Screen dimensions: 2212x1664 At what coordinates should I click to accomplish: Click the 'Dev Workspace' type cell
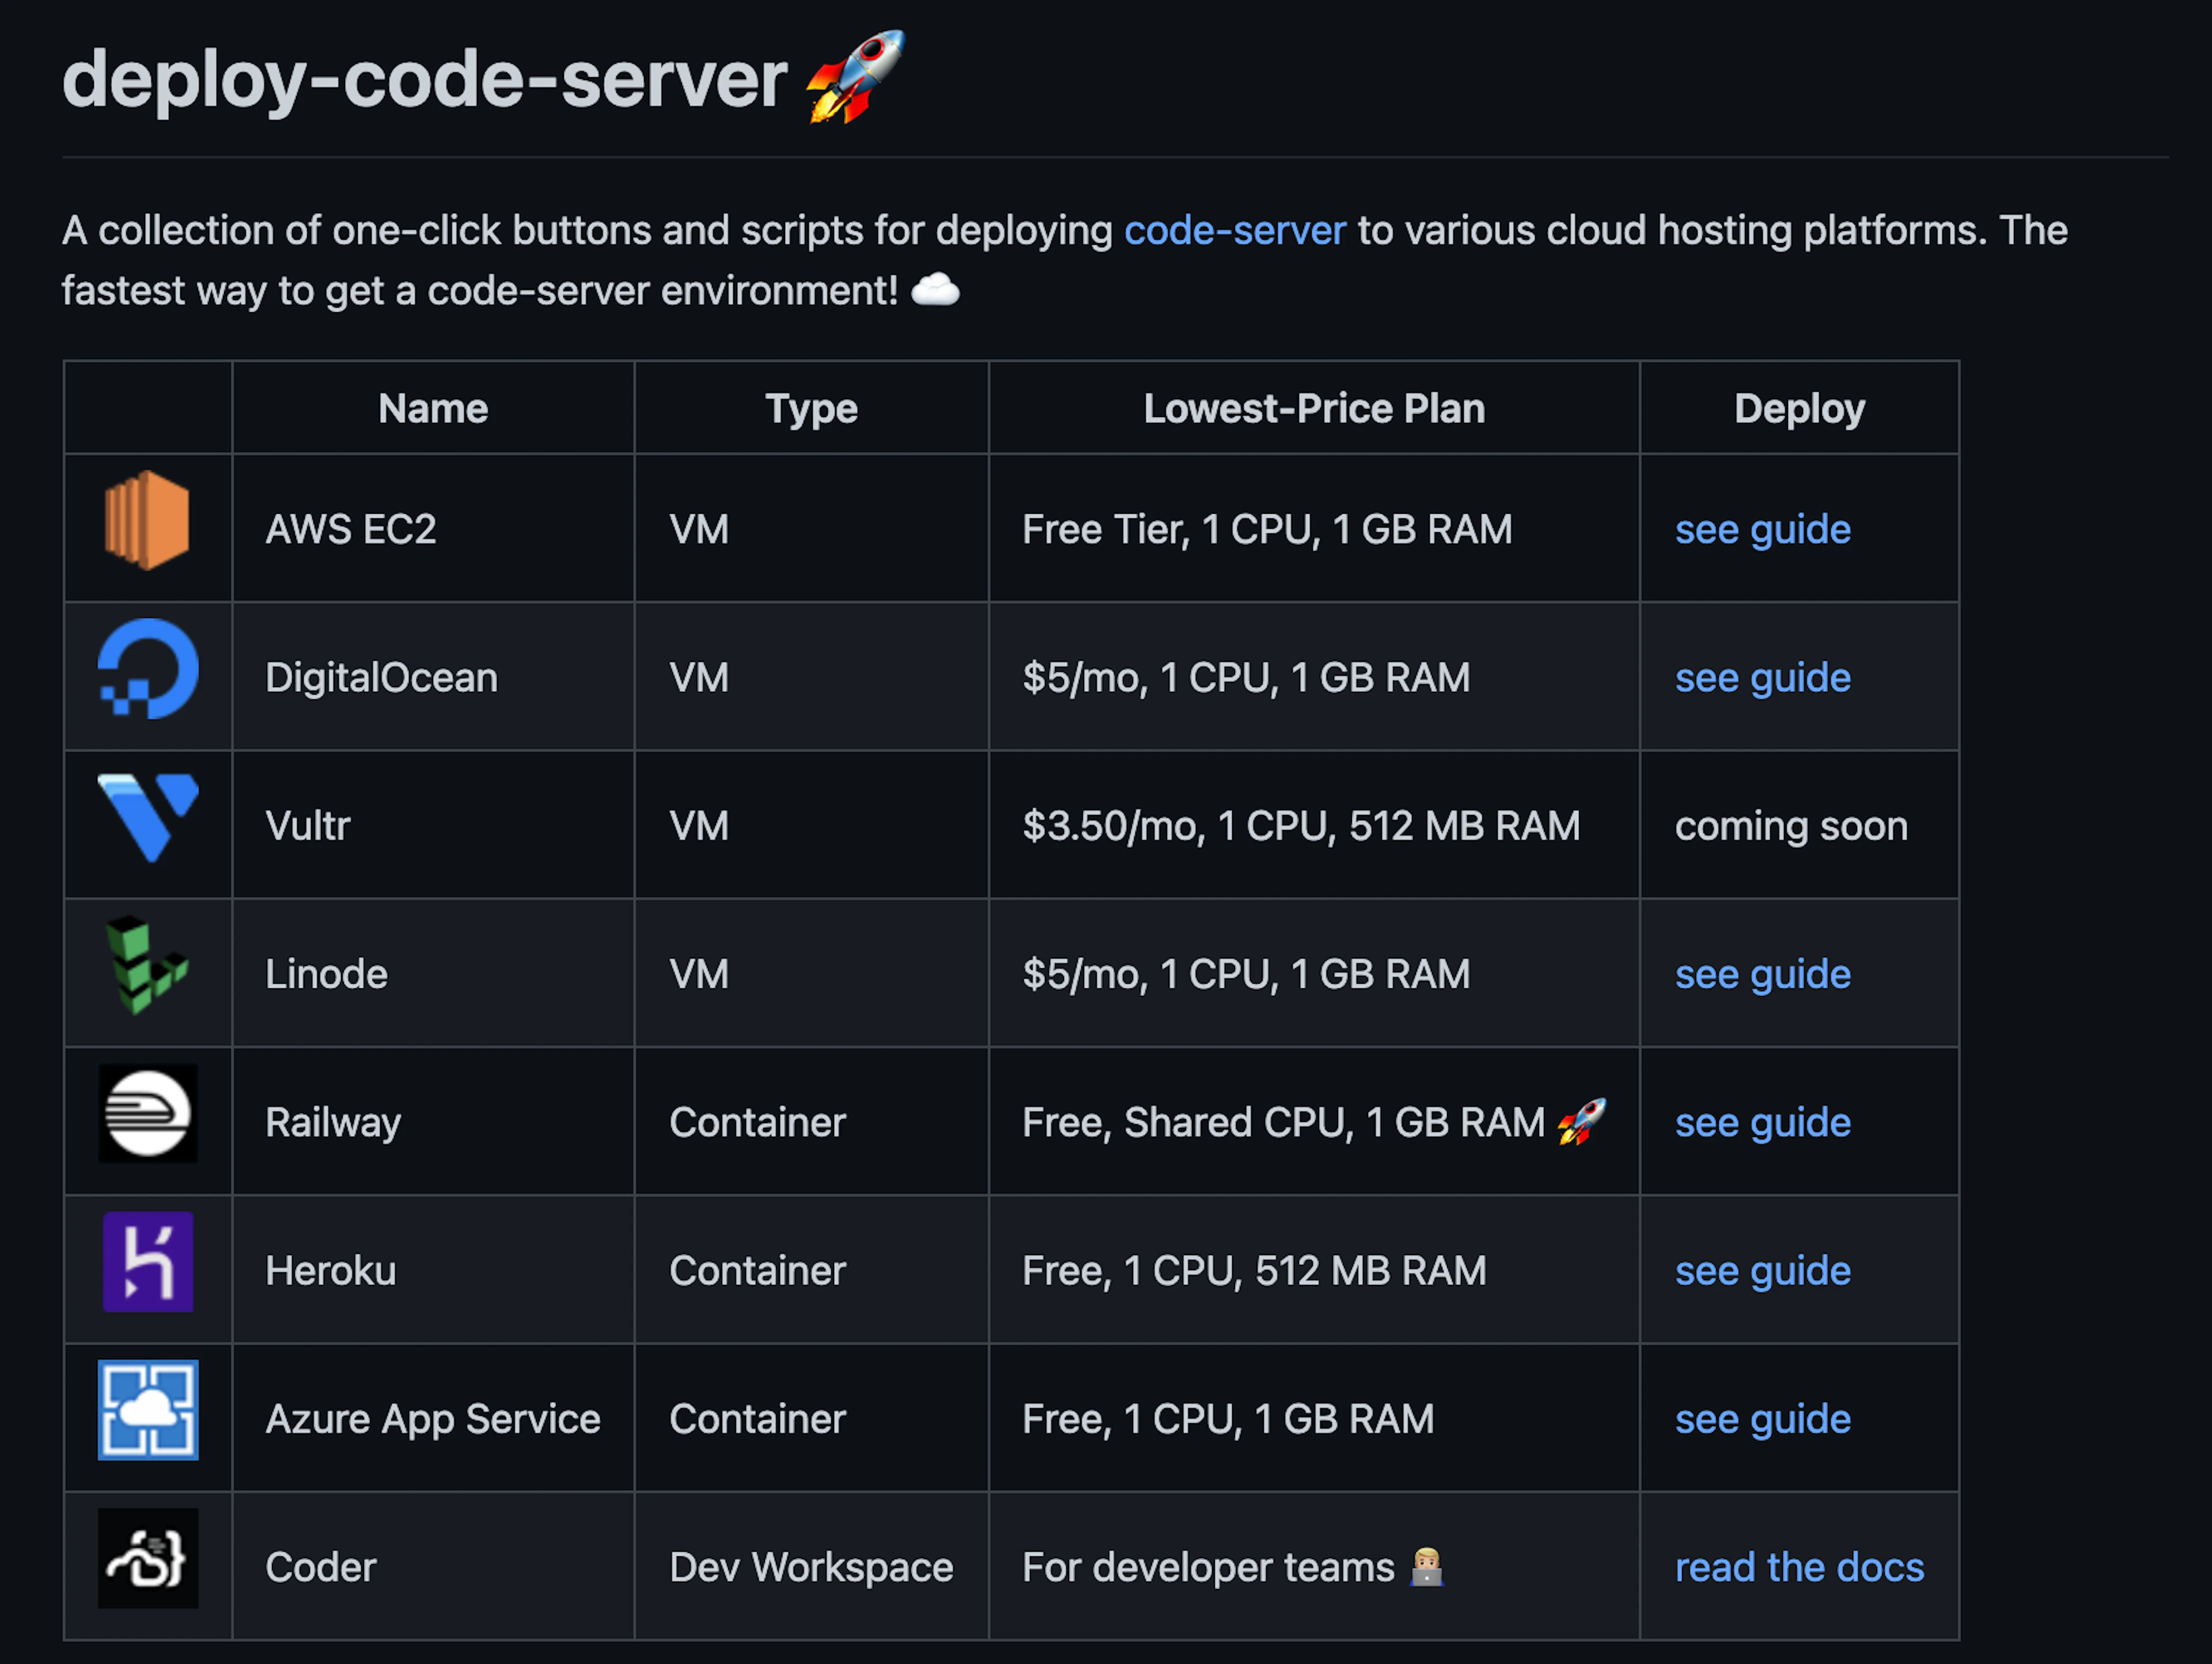(x=811, y=1567)
